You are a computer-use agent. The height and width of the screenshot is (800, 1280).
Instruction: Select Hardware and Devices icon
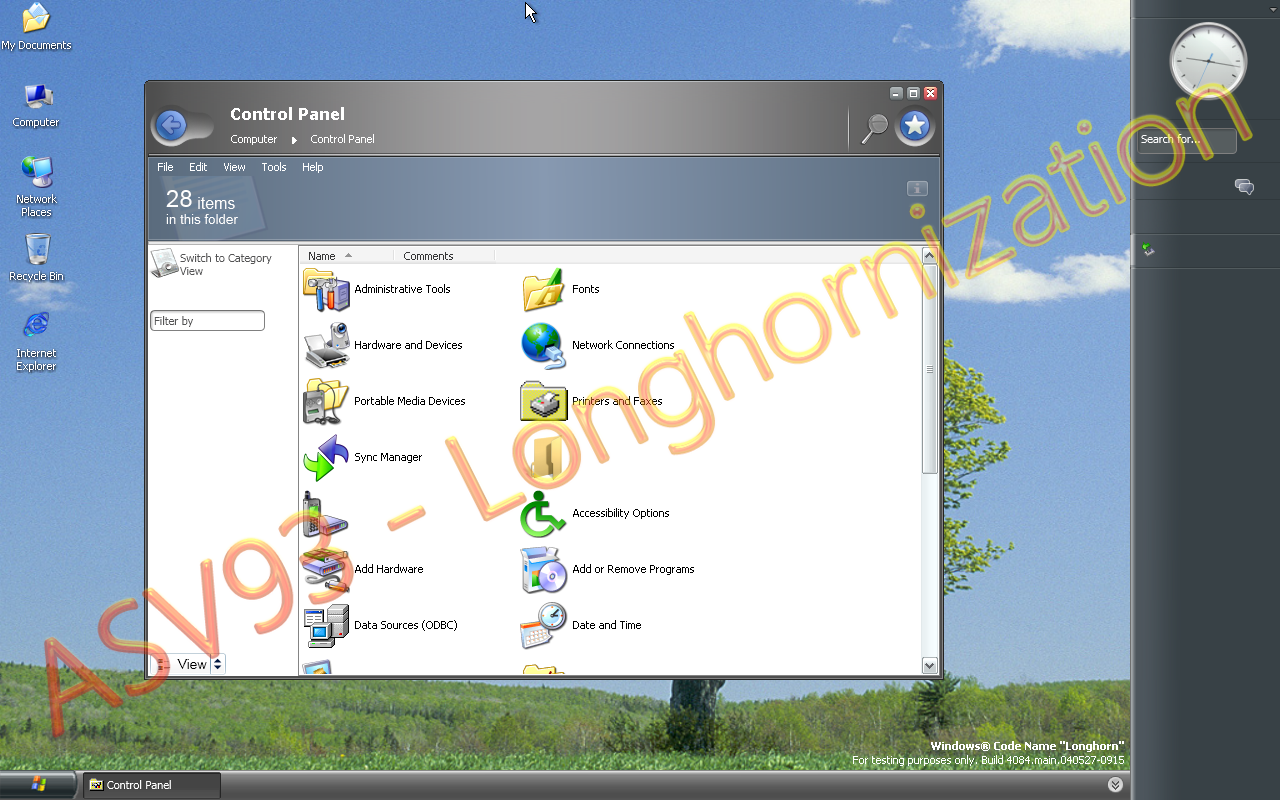pyautogui.click(x=326, y=346)
